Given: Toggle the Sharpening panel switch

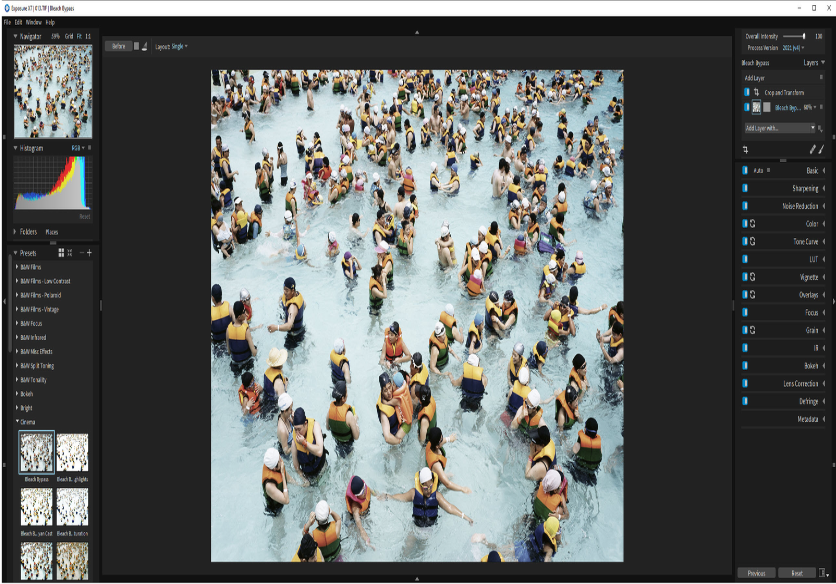Looking at the screenshot, I should [x=745, y=188].
